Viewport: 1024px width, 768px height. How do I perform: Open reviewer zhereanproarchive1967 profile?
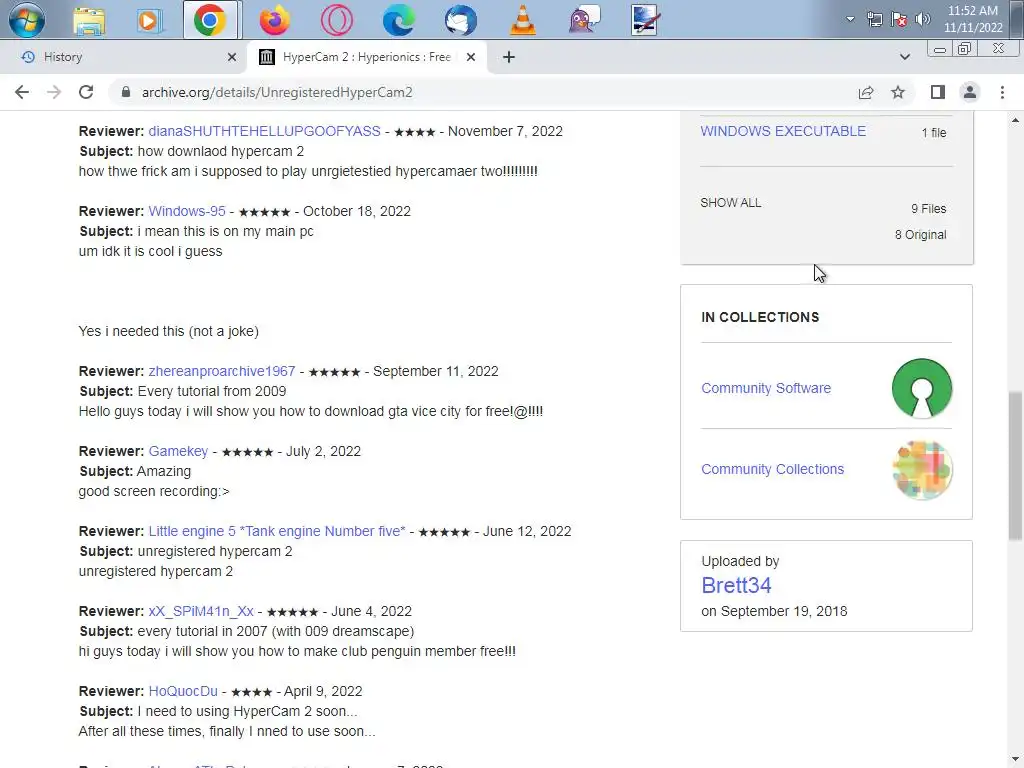[x=222, y=372]
